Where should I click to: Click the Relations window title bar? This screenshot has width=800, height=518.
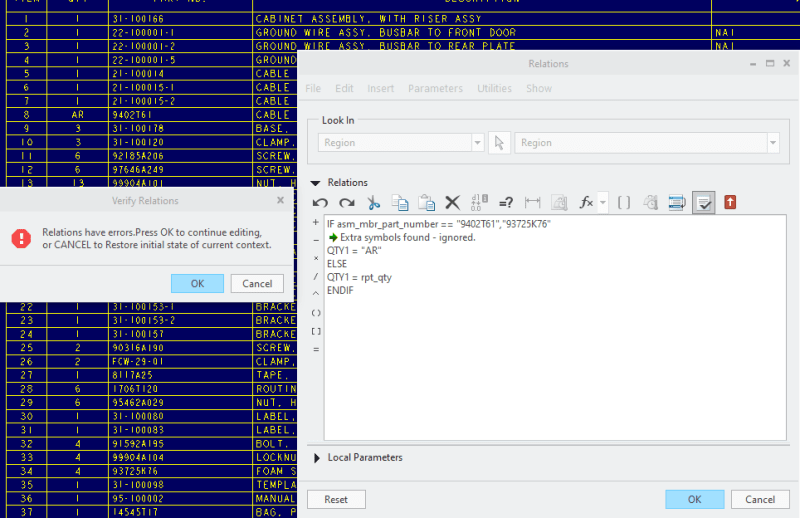click(x=548, y=63)
